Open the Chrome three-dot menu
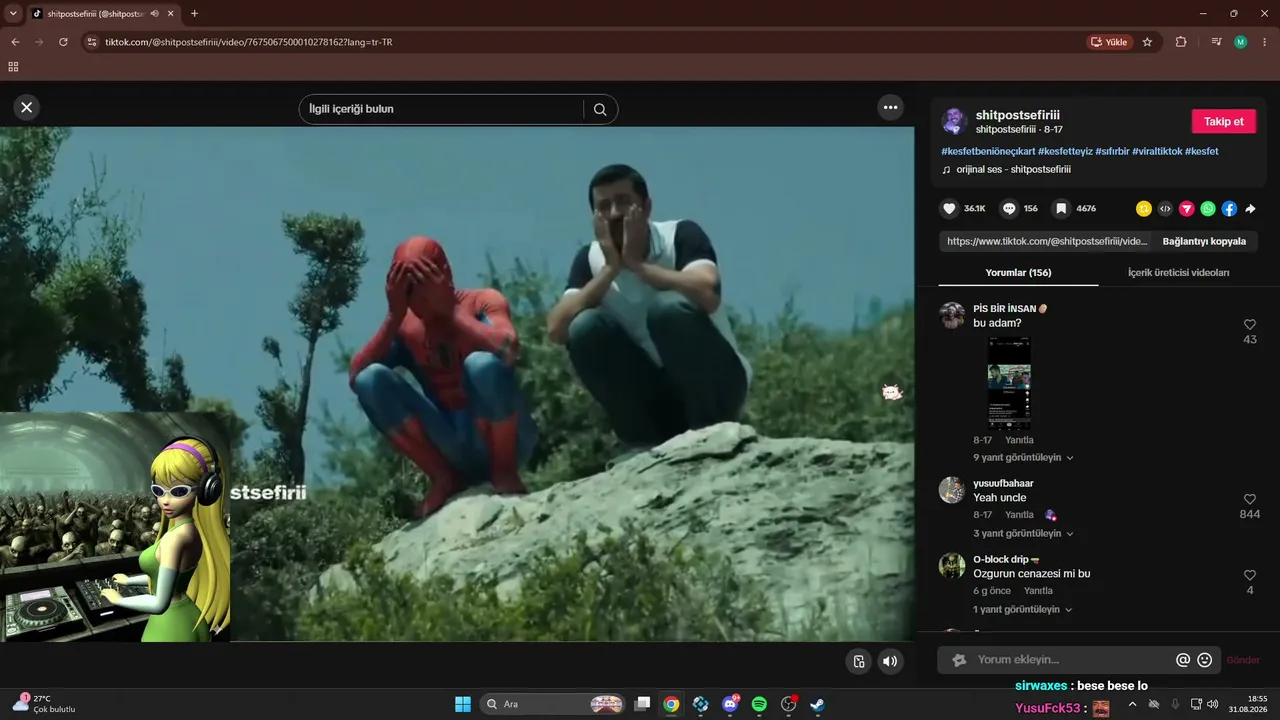The height and width of the screenshot is (720, 1280). point(1264,42)
